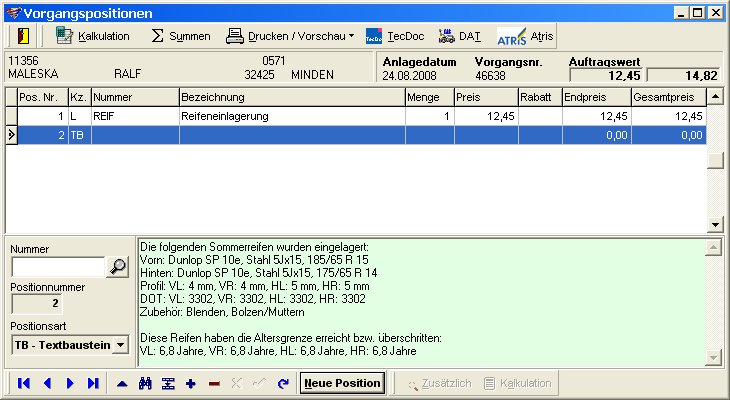Open Kalkulation from the top toolbar
730x400 pixels.
point(93,36)
